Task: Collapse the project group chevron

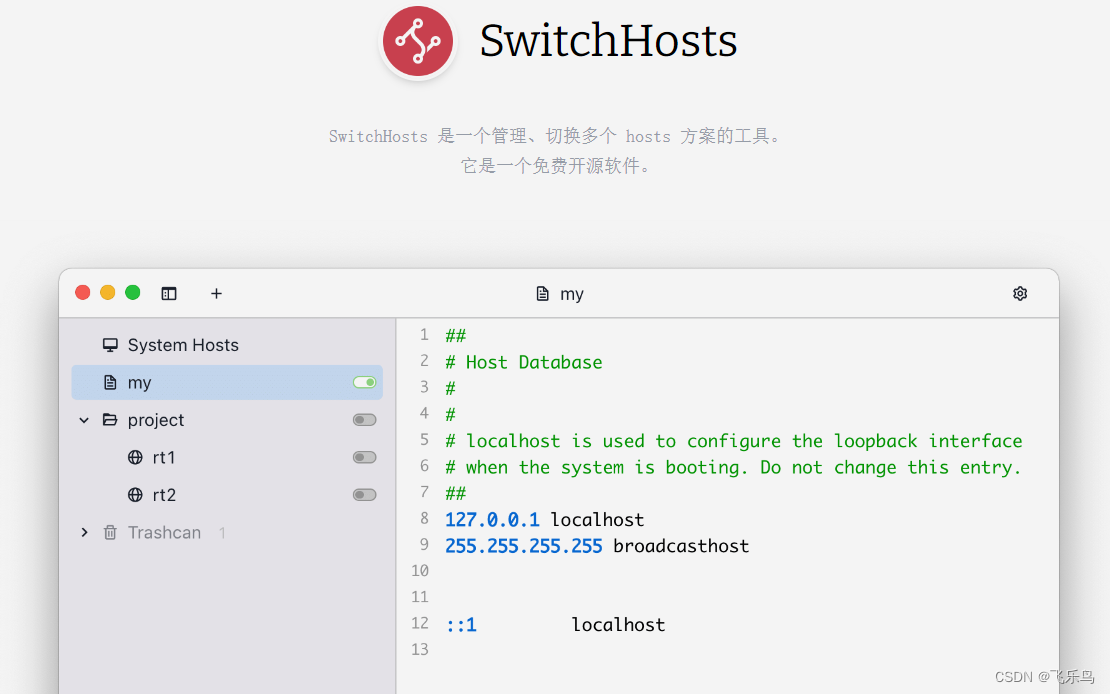Action: tap(84, 420)
